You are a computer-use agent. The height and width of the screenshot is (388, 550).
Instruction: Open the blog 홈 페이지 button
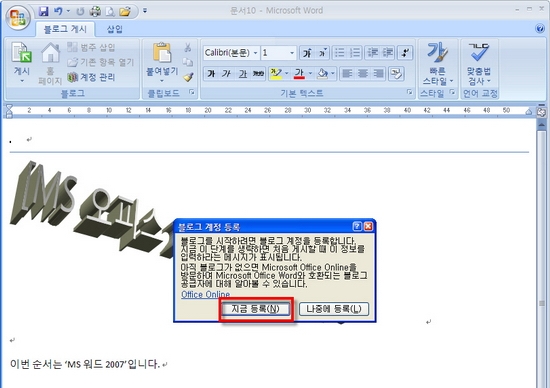click(50, 63)
